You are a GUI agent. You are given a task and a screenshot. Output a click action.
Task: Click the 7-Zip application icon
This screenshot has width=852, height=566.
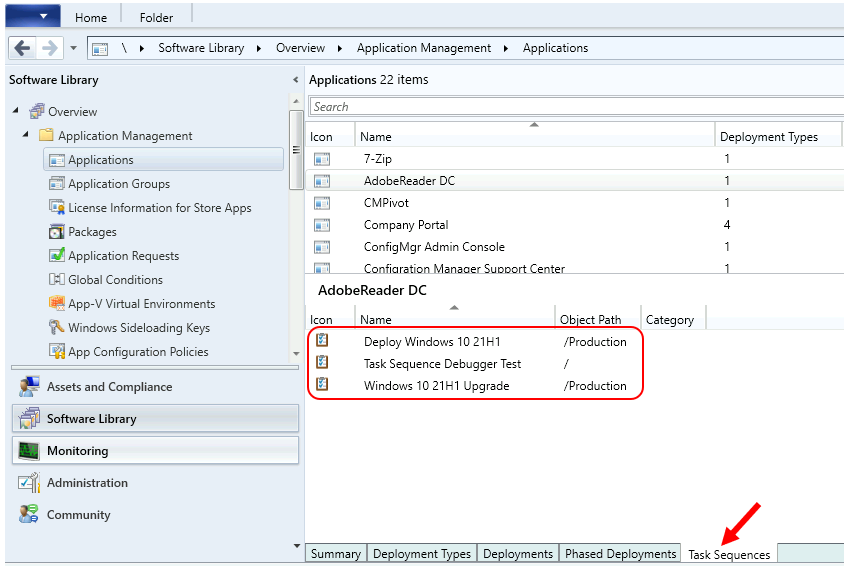point(322,159)
